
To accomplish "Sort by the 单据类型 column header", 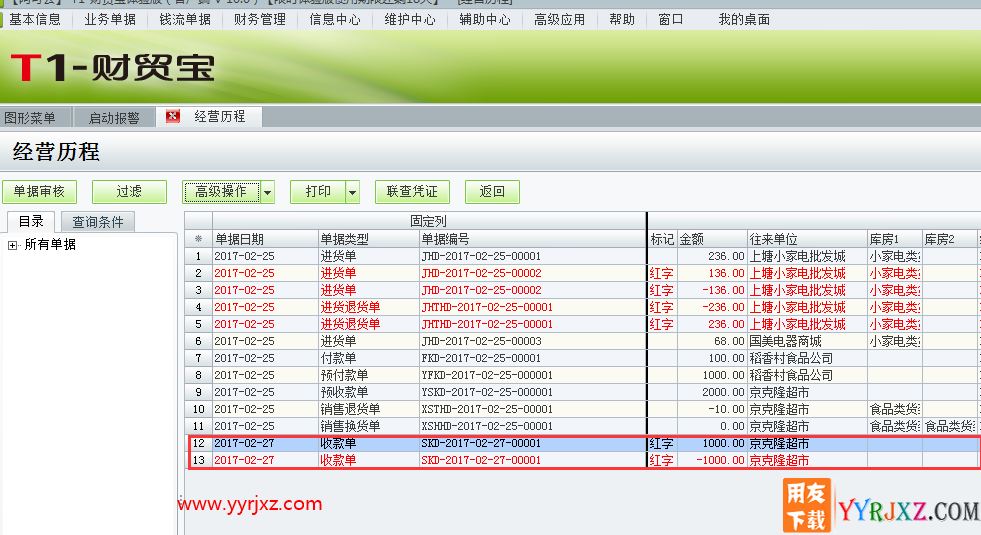I will 369,239.
